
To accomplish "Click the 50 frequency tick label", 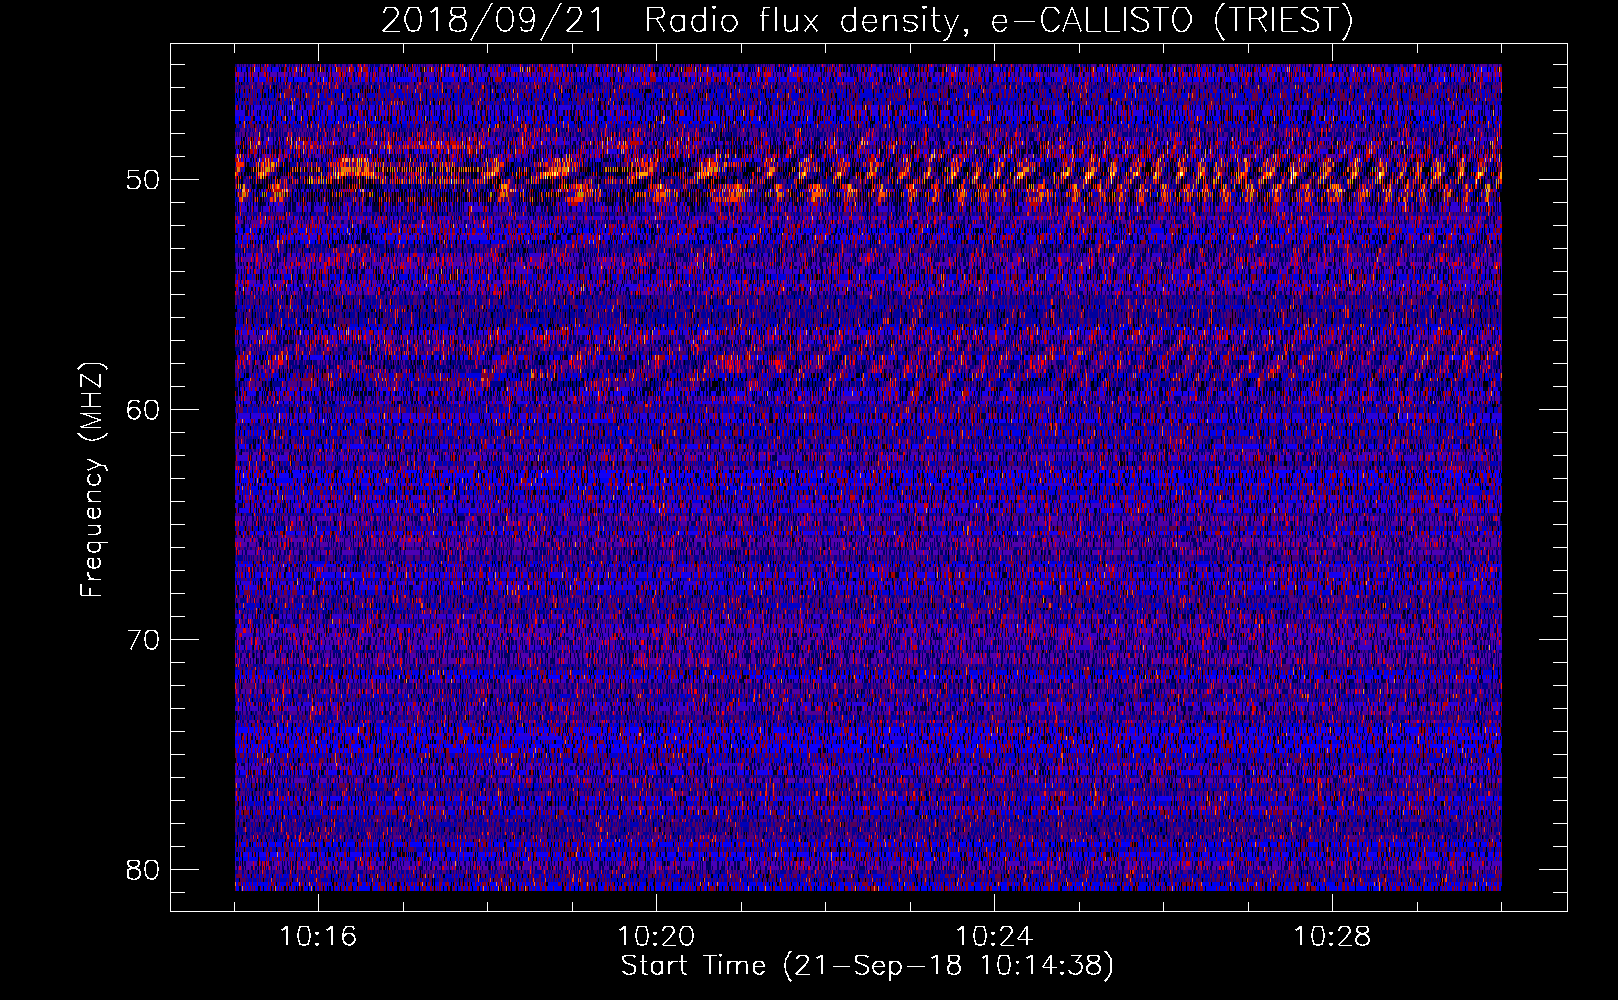I will [143, 181].
